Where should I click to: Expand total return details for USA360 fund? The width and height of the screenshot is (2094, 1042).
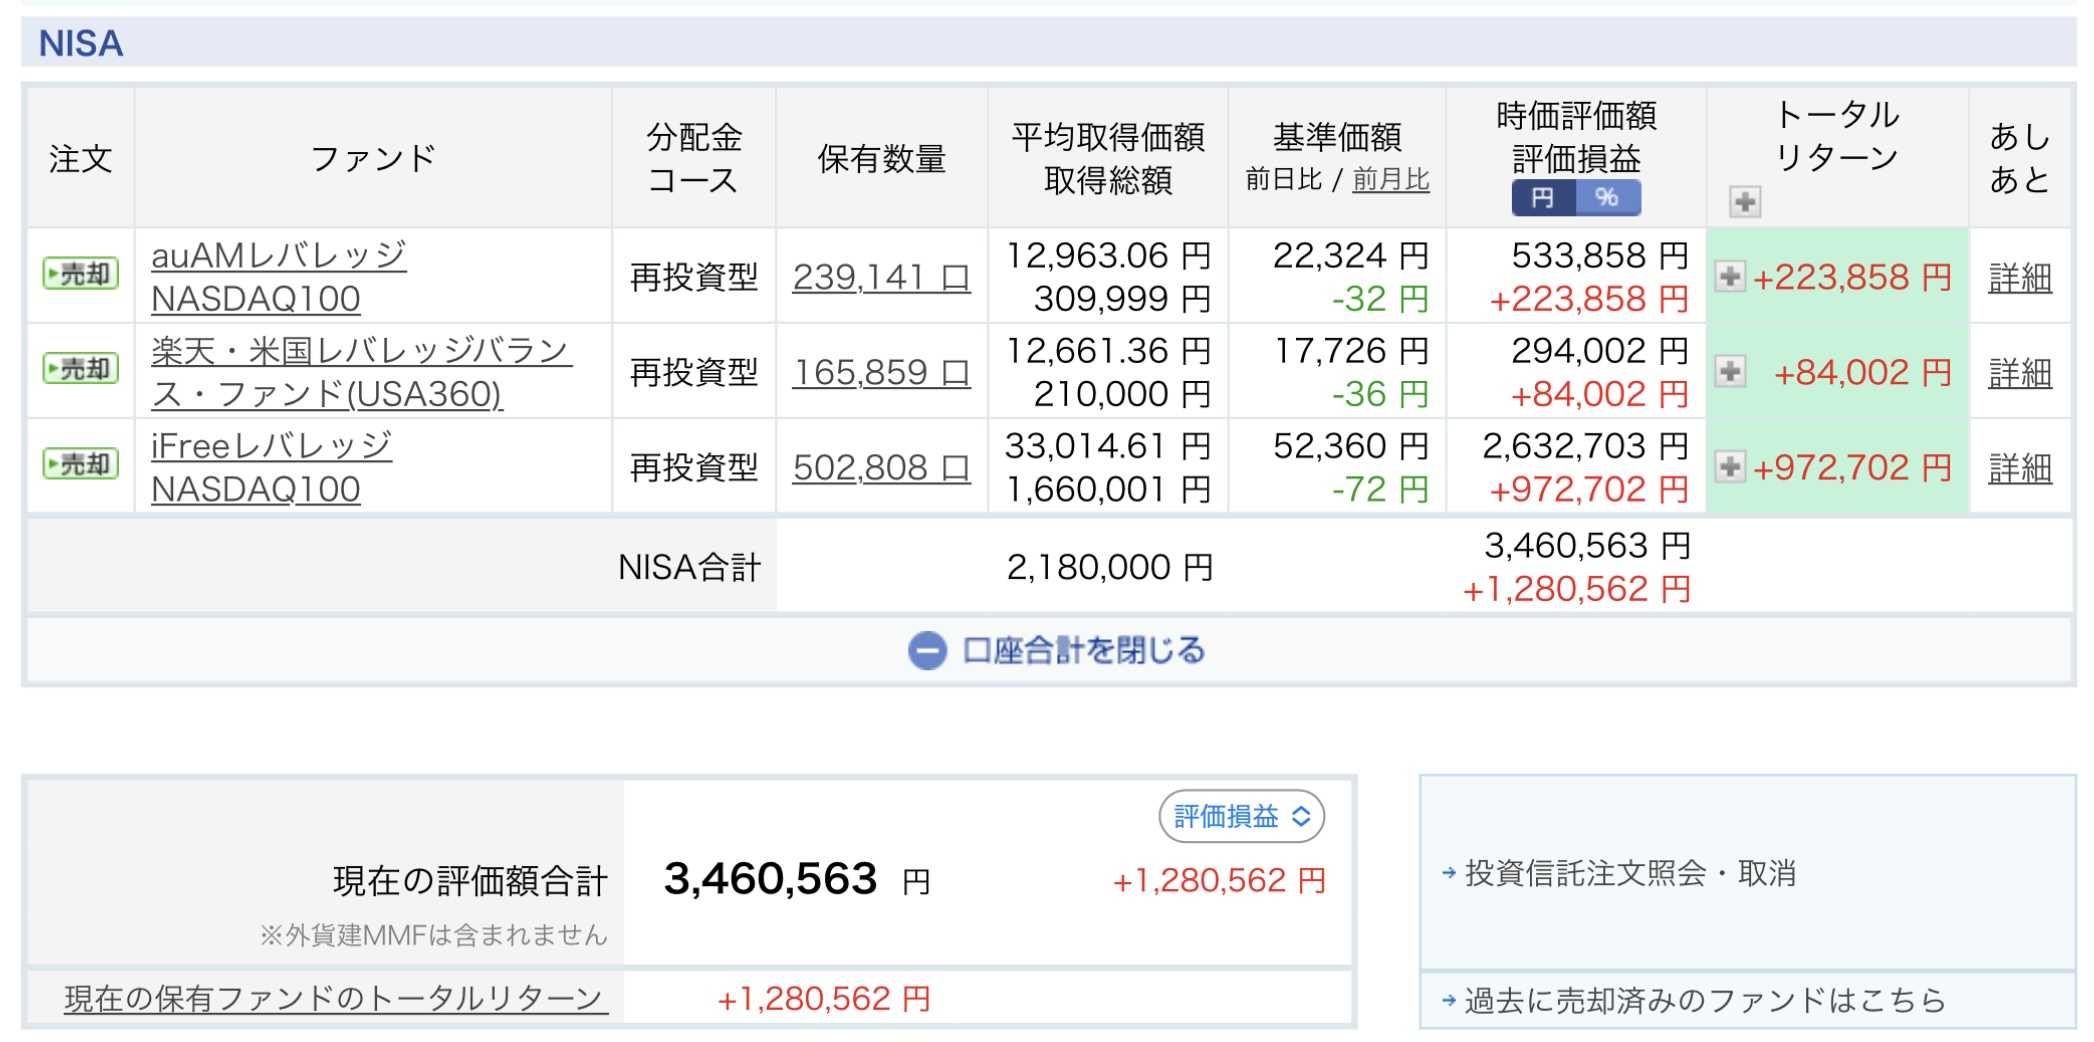(x=1730, y=371)
